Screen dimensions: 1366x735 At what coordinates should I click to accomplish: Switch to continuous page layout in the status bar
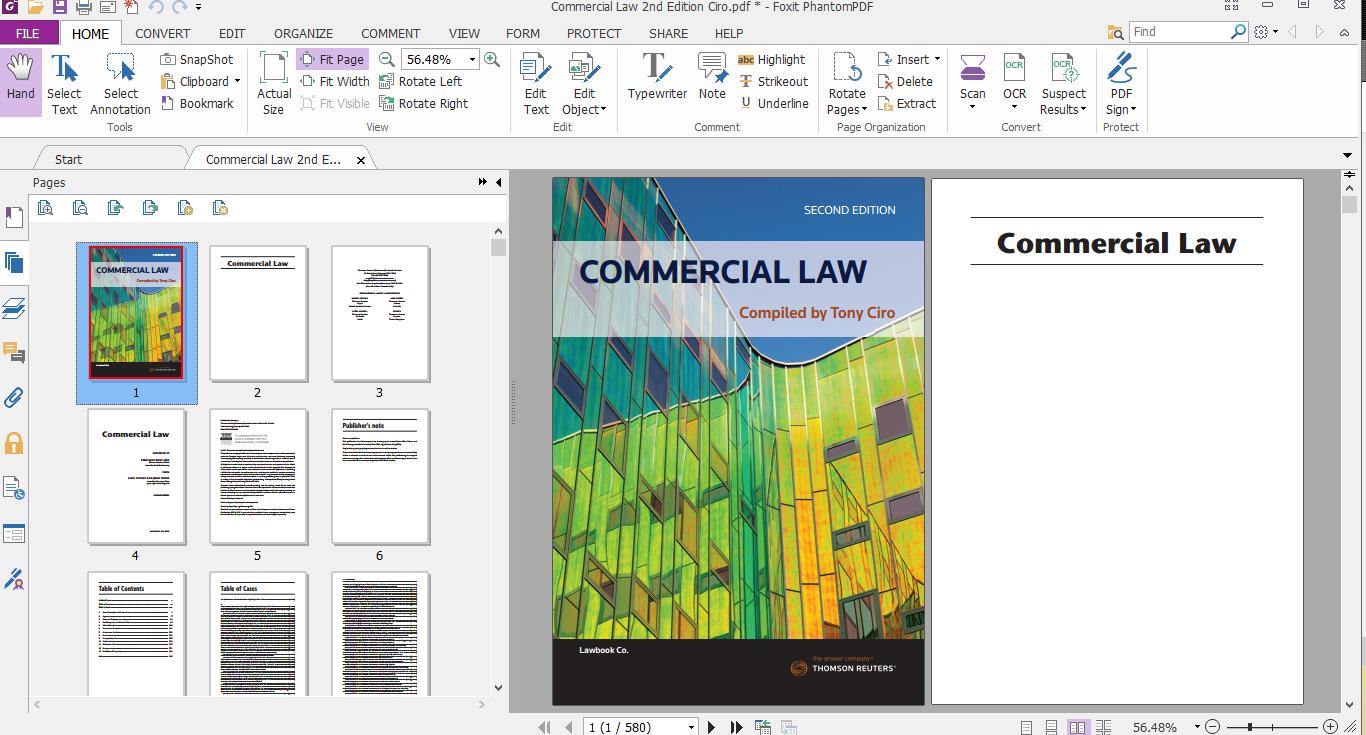(x=1052, y=727)
